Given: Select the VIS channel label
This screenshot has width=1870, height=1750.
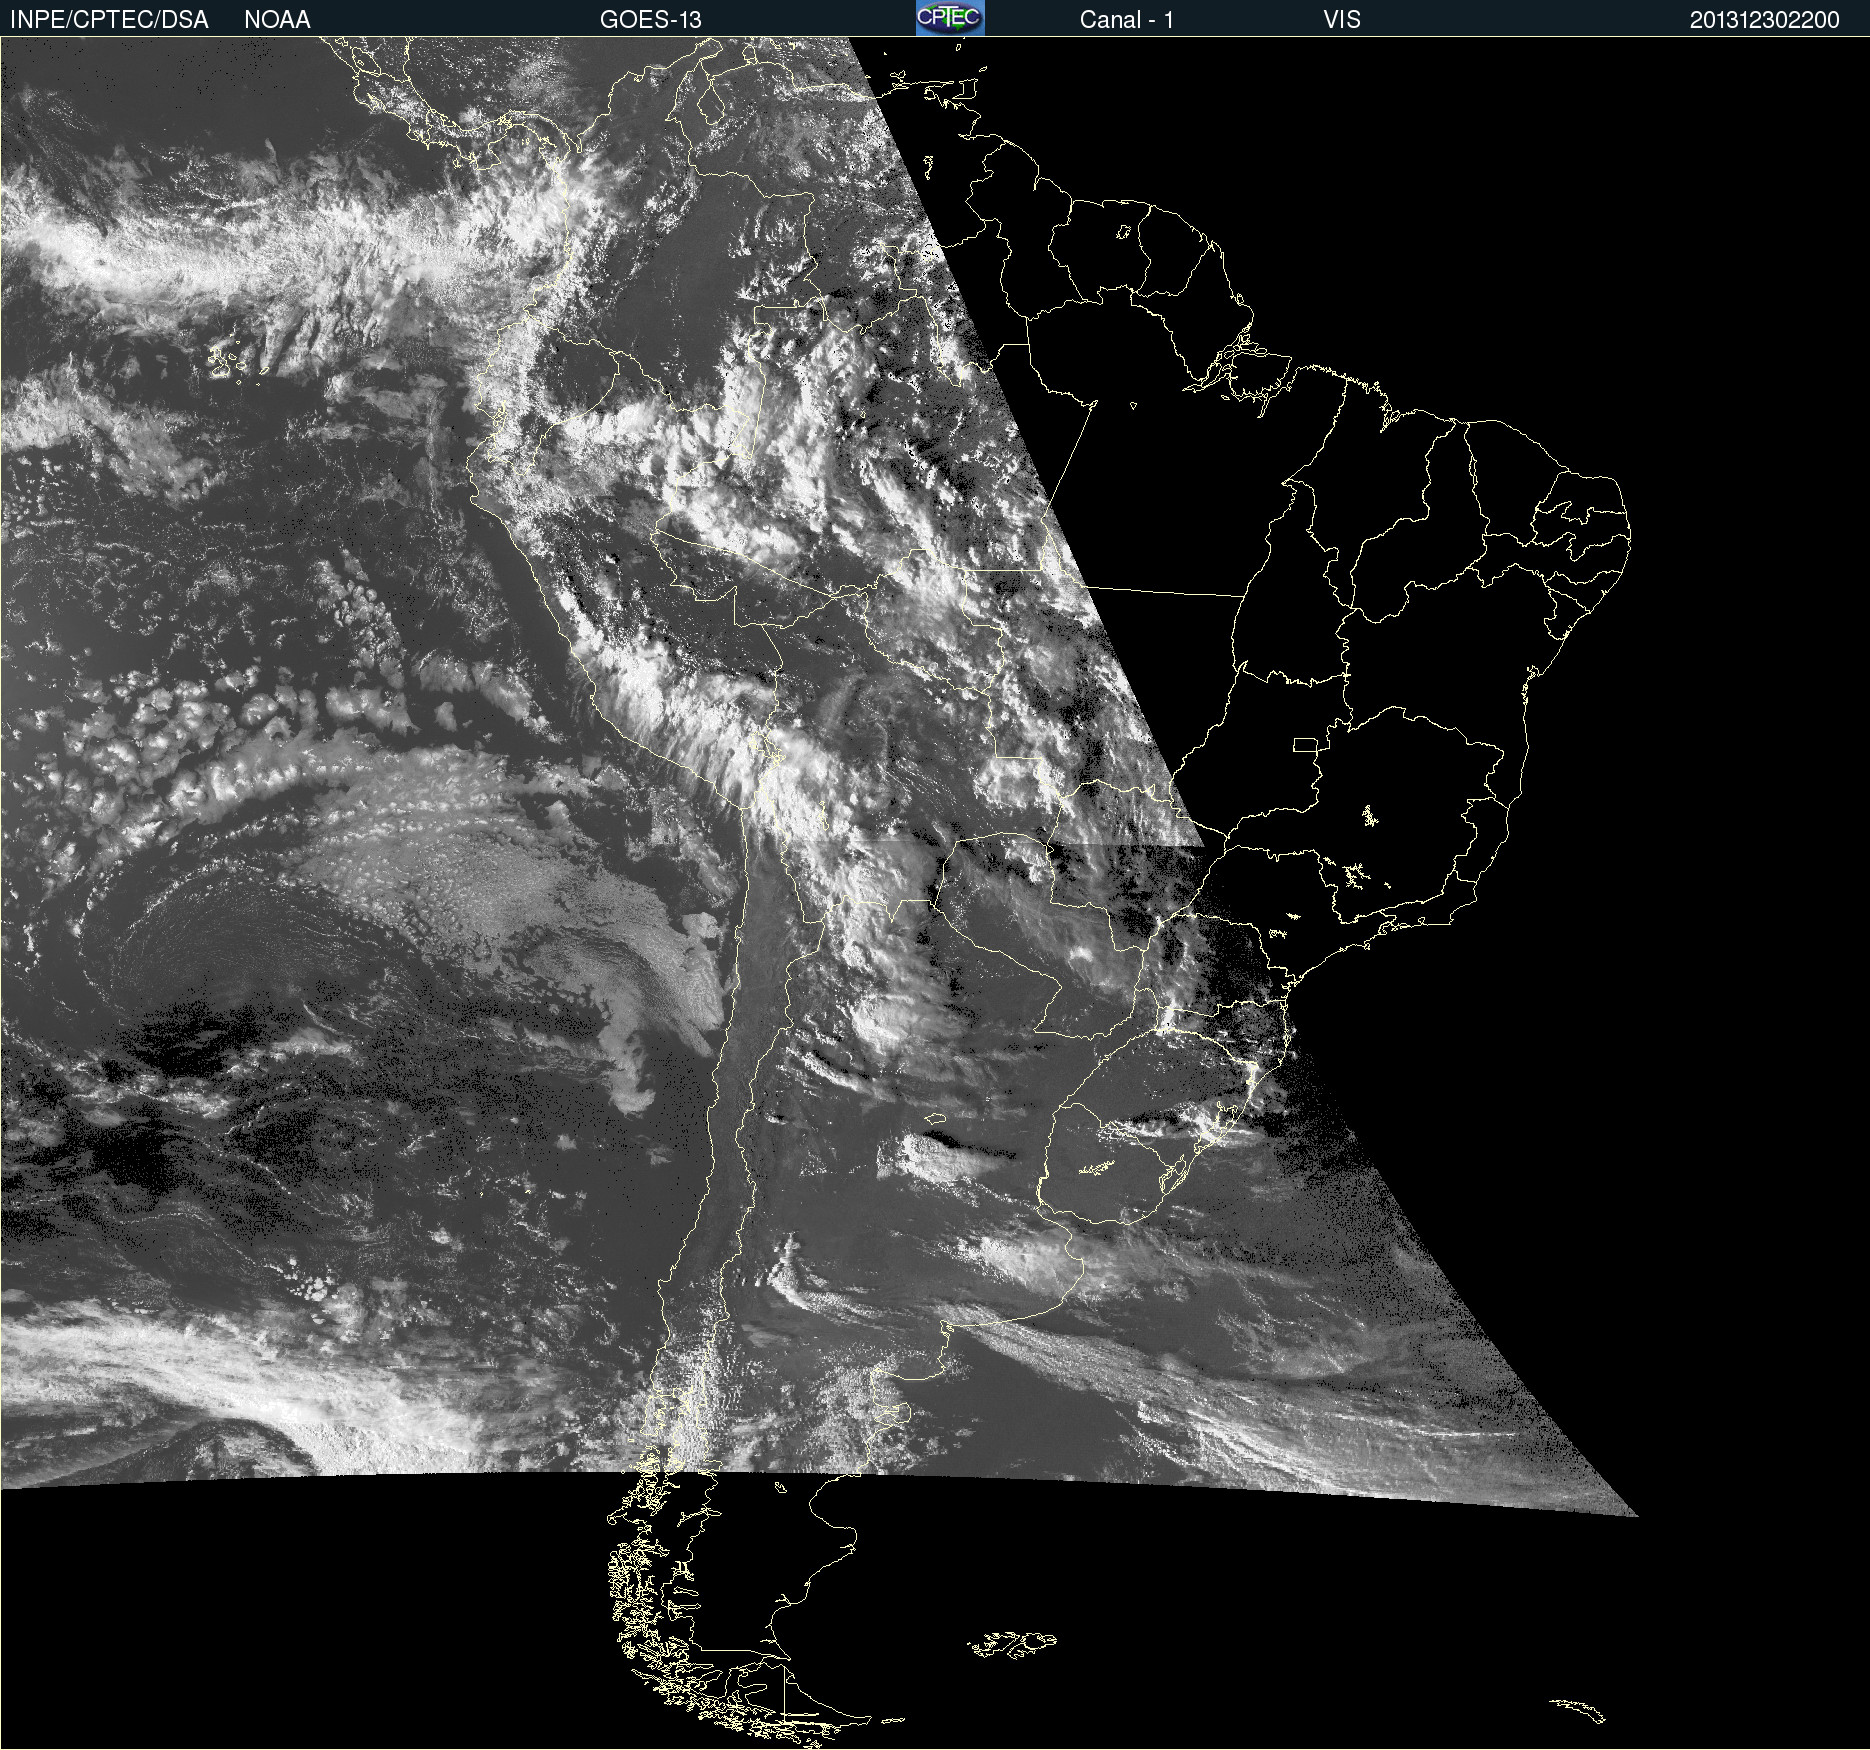Looking at the screenshot, I should [x=1342, y=20].
